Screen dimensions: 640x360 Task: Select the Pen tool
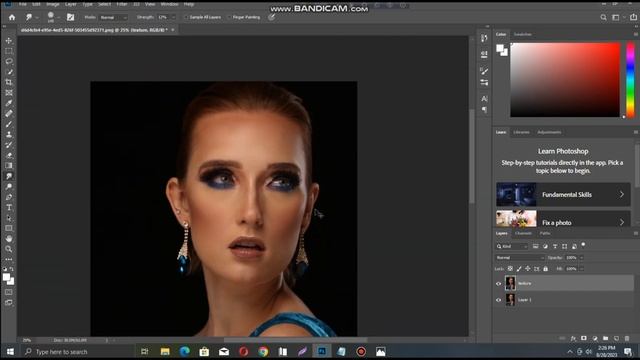pyautogui.click(x=9, y=197)
